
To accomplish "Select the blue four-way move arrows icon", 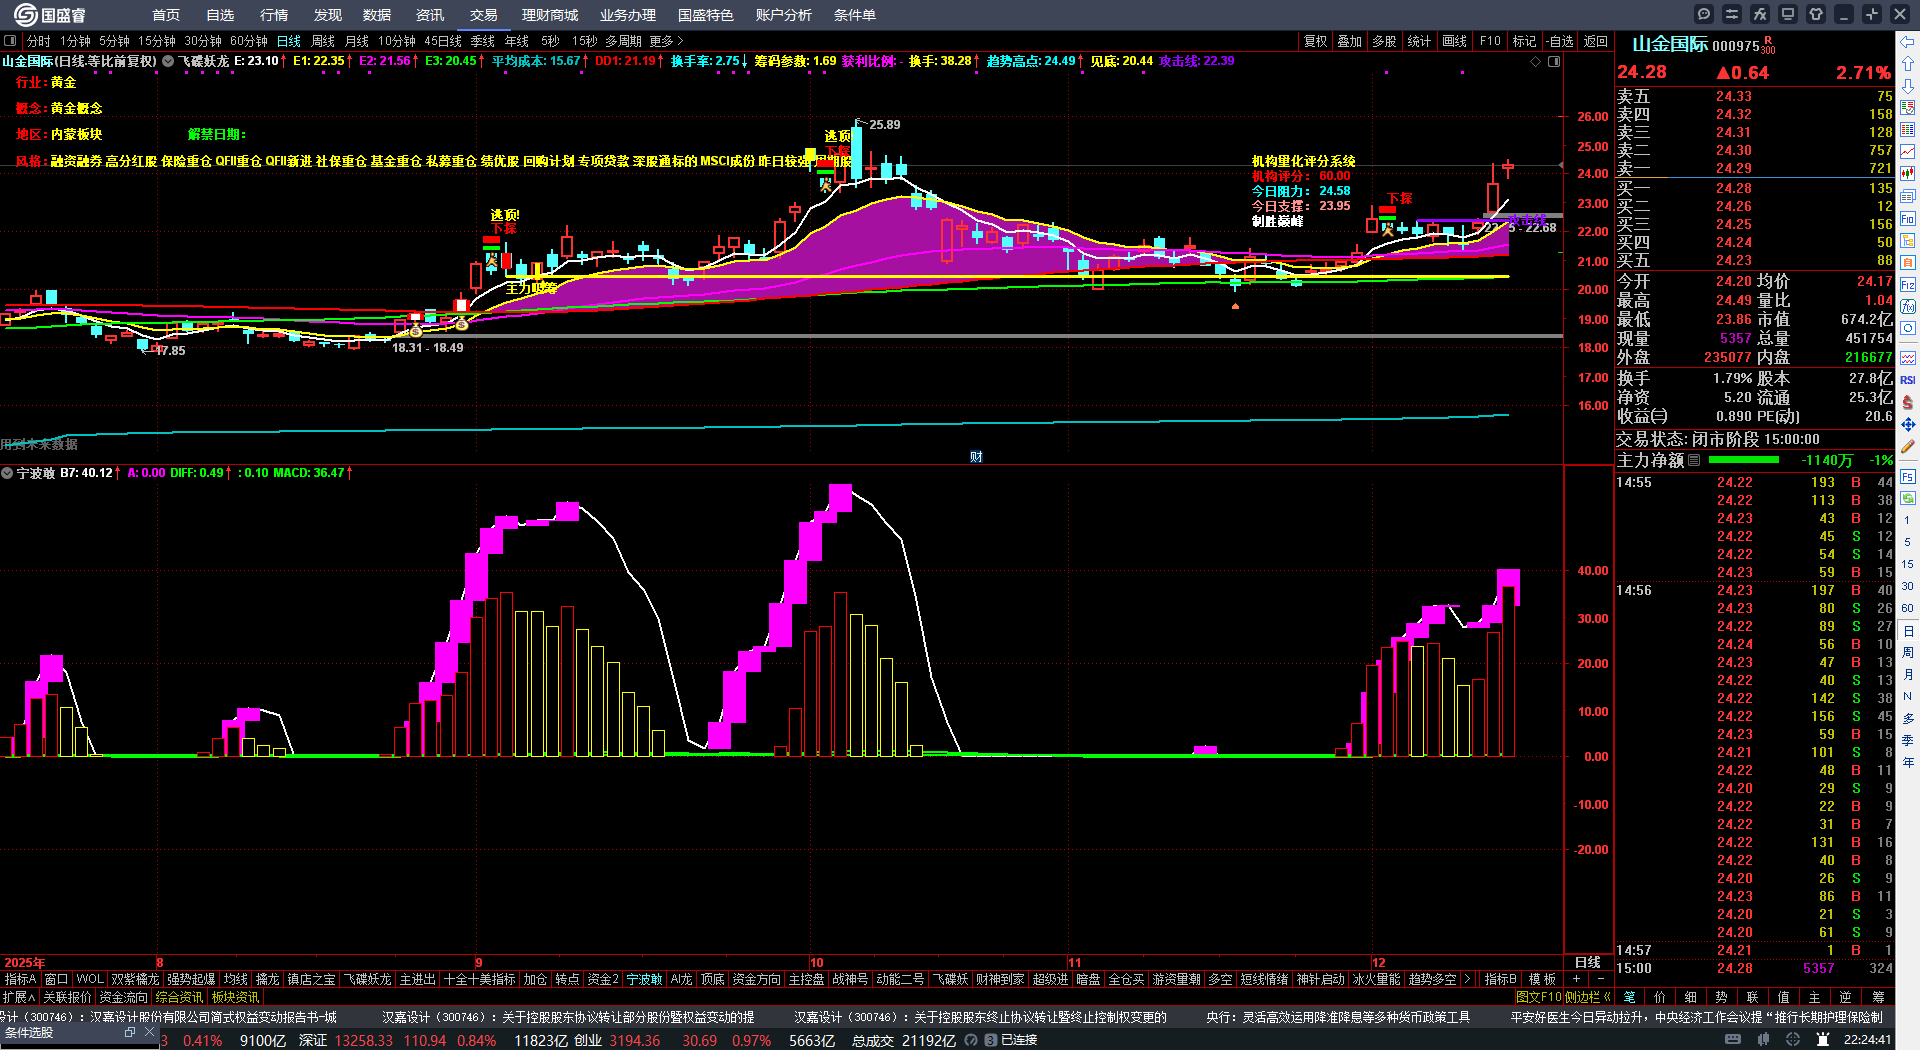I will (1908, 425).
